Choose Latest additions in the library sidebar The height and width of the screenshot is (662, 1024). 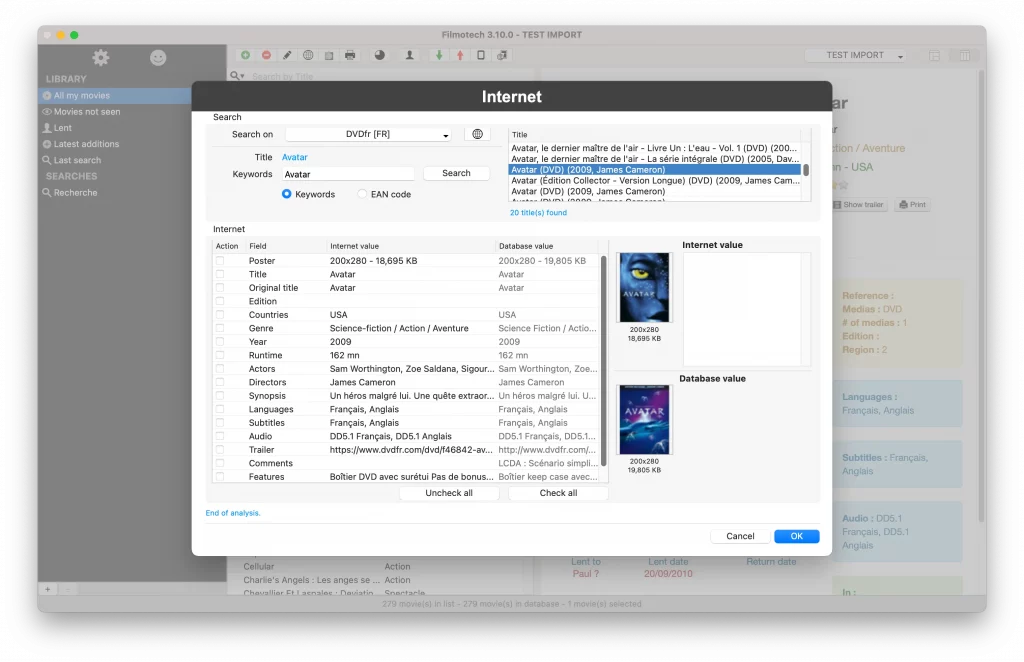(x=86, y=144)
